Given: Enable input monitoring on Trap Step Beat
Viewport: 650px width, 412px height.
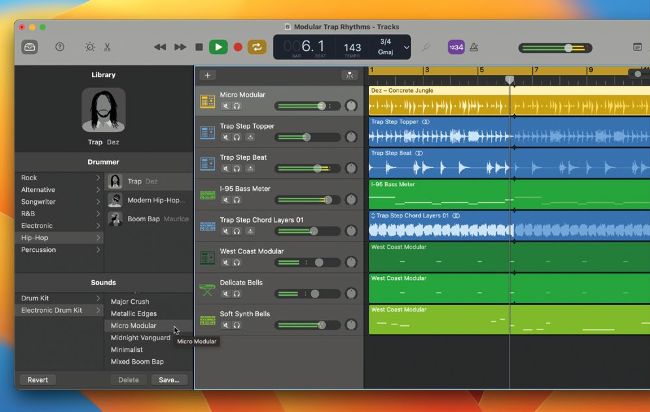Looking at the screenshot, I should point(250,169).
